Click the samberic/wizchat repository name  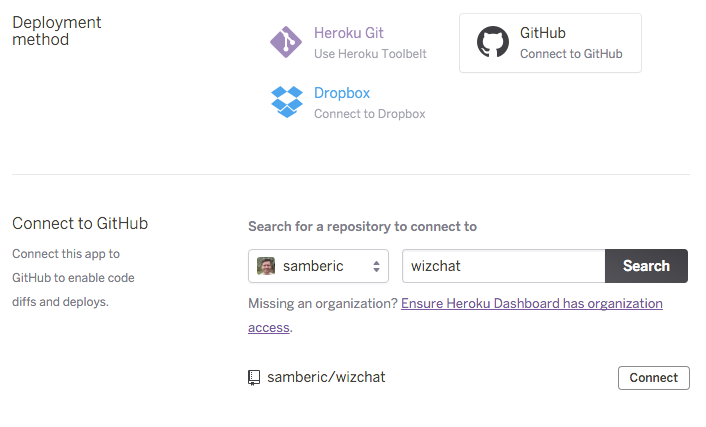[326, 377]
